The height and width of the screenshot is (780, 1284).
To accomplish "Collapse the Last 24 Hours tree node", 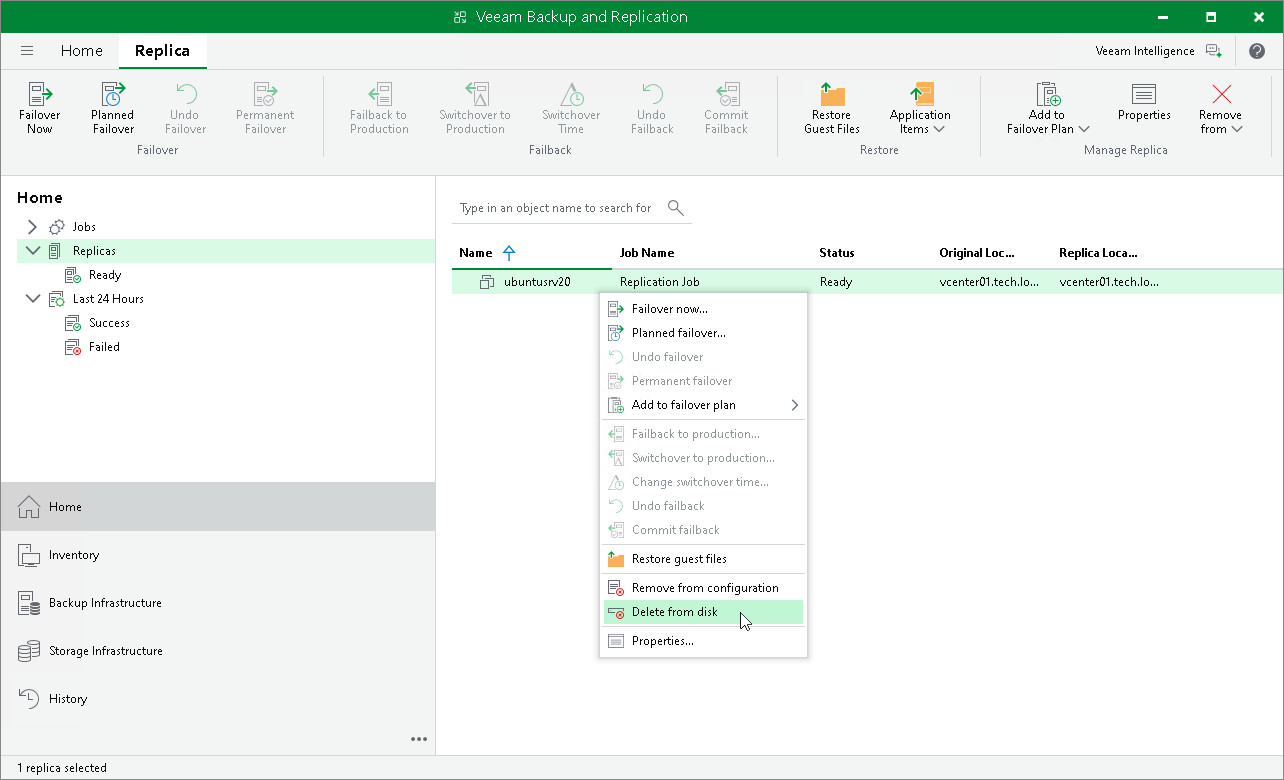I will [32, 299].
